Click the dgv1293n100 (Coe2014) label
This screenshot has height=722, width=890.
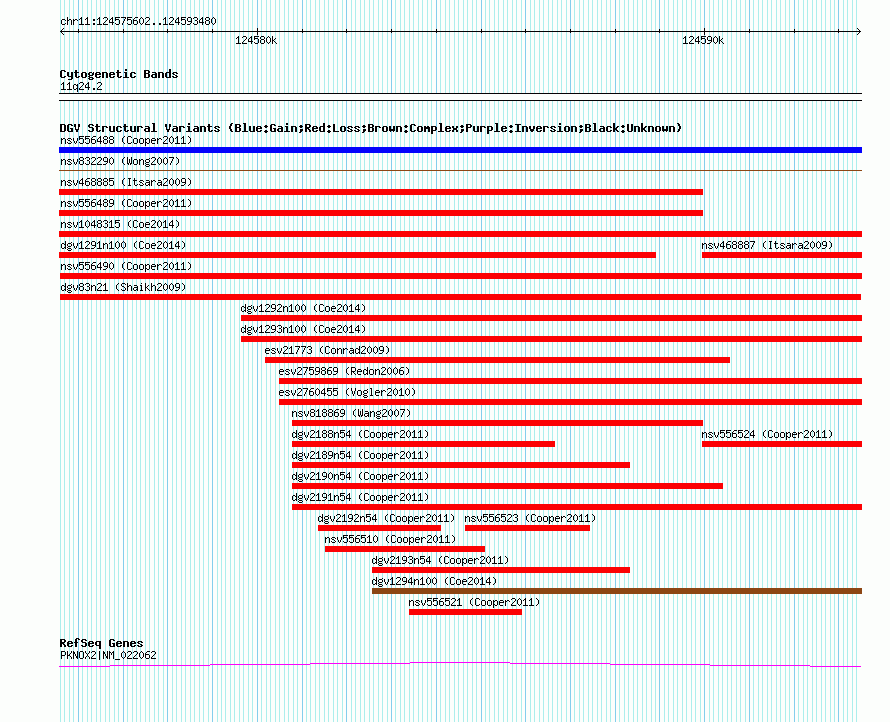[x=303, y=329]
